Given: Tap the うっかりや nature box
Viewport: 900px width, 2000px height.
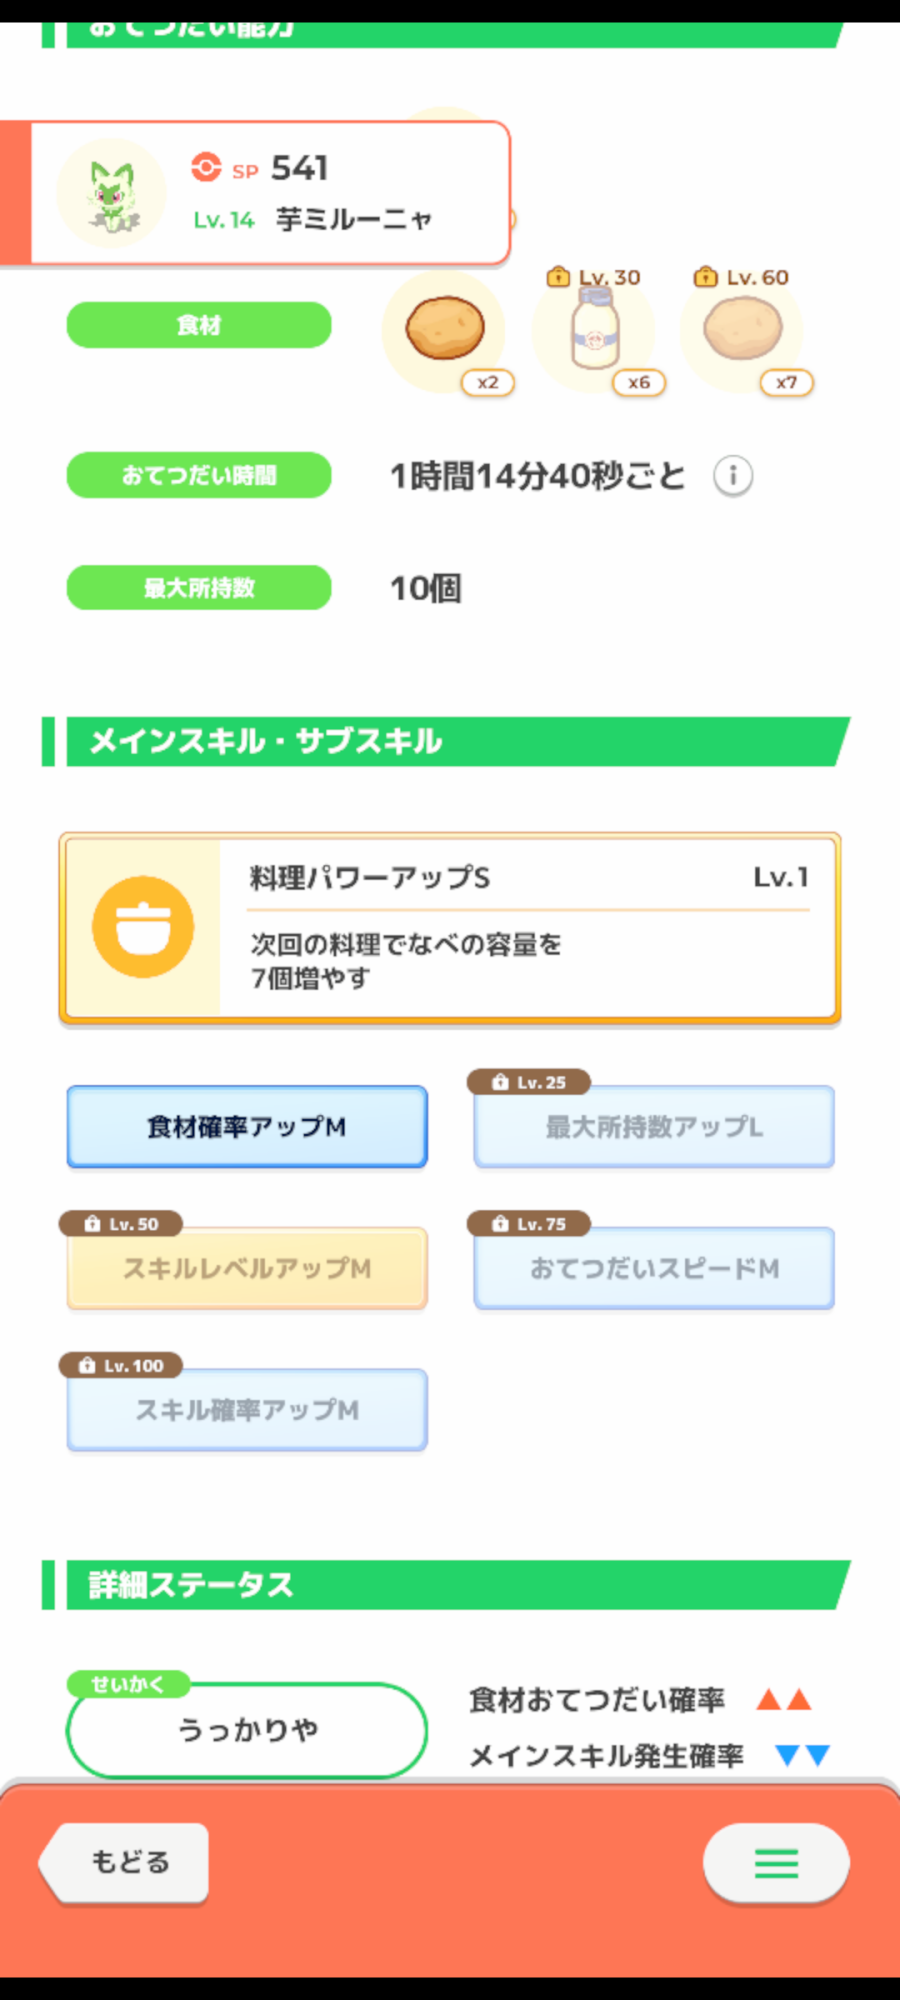Looking at the screenshot, I should 247,1730.
